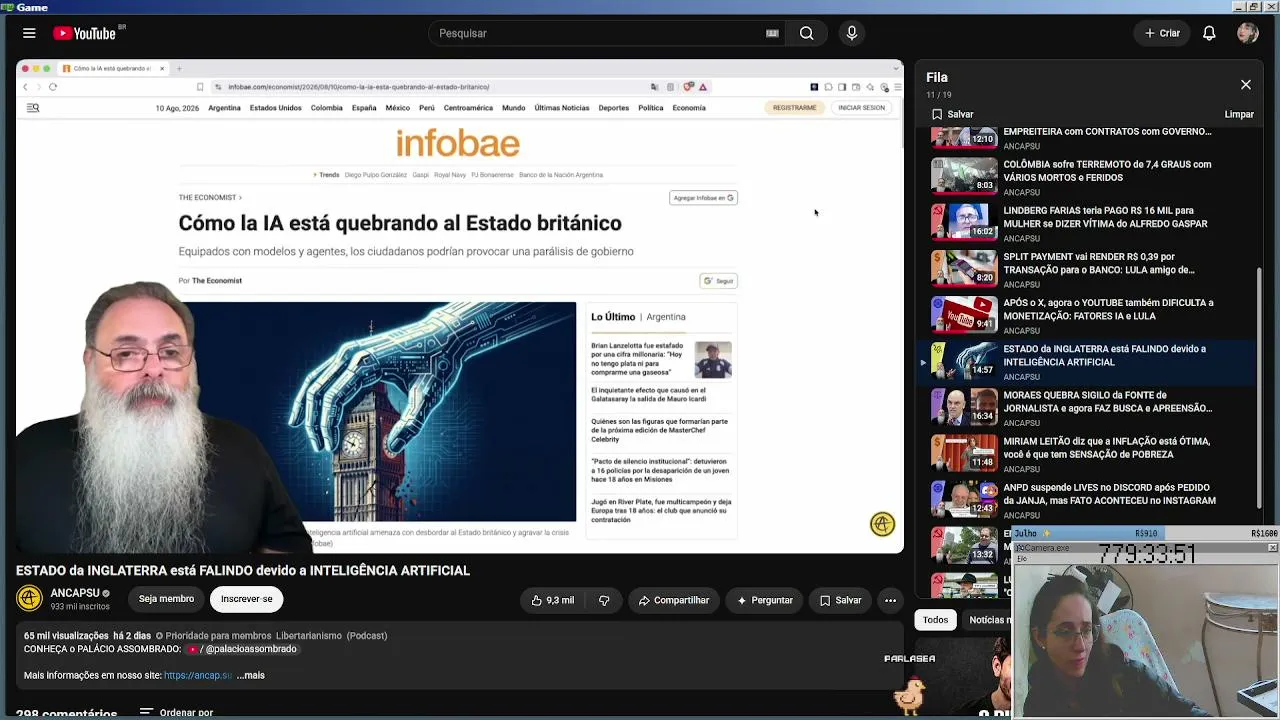1280x720 pixels.
Task: Select the COLÔMBIA sofre TERREMOTO thumbnail
Action: [x=964, y=175]
